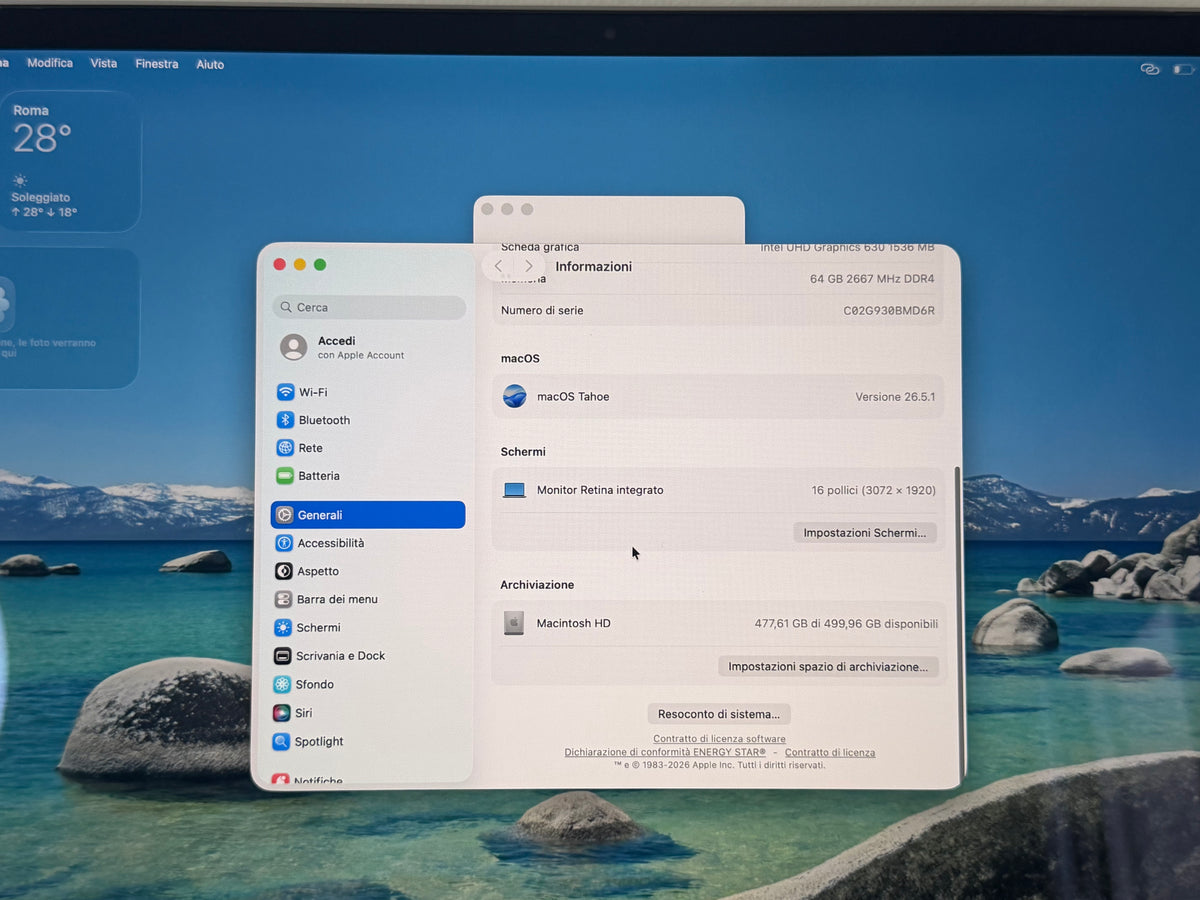Open Scrivania e Dock icon
Viewport: 1200px width, 900px height.
(x=282, y=656)
